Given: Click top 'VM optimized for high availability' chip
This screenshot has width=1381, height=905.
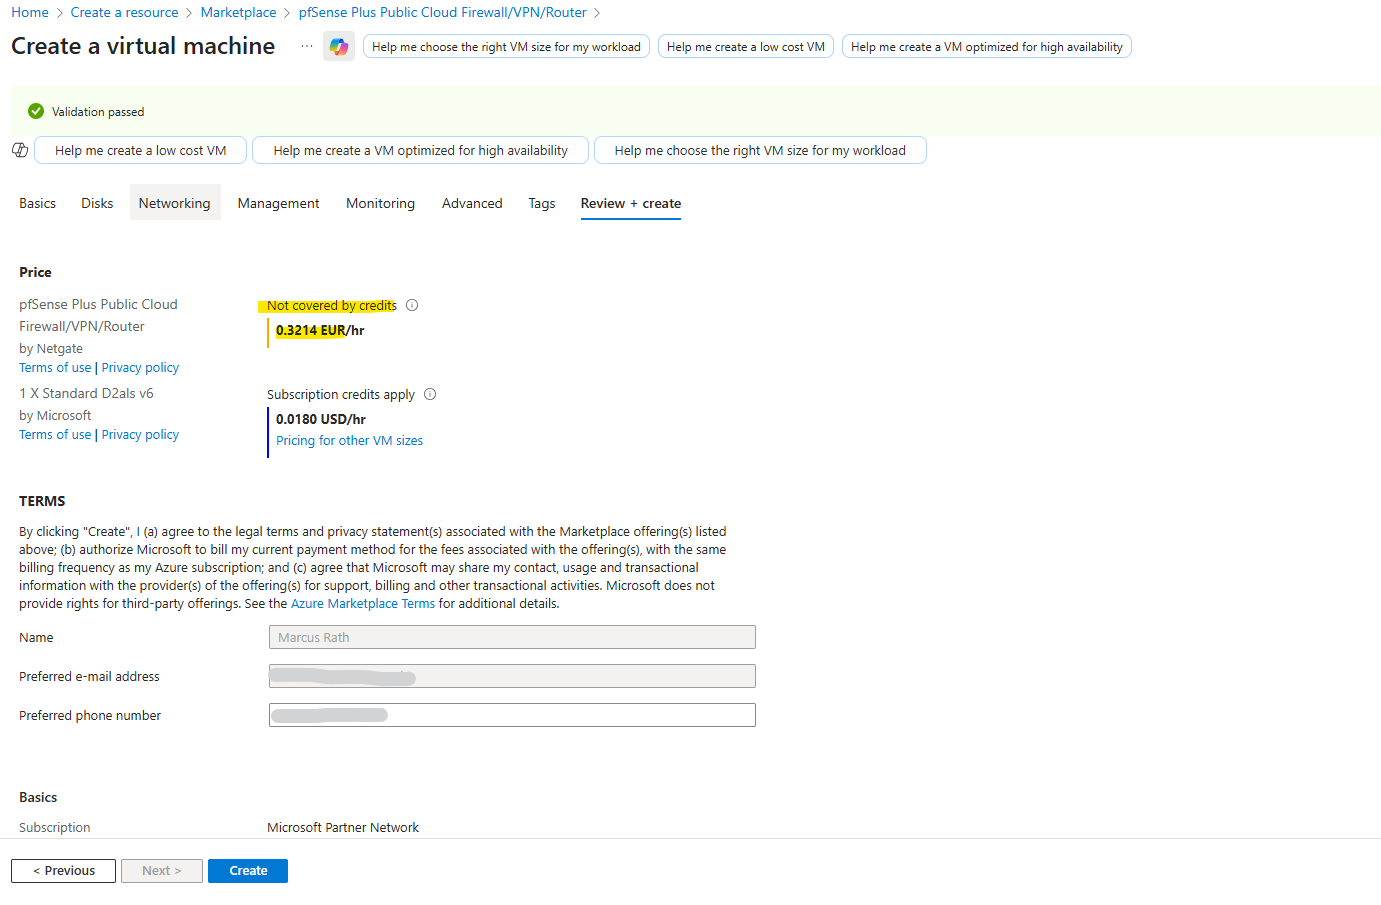Looking at the screenshot, I should point(987,47).
